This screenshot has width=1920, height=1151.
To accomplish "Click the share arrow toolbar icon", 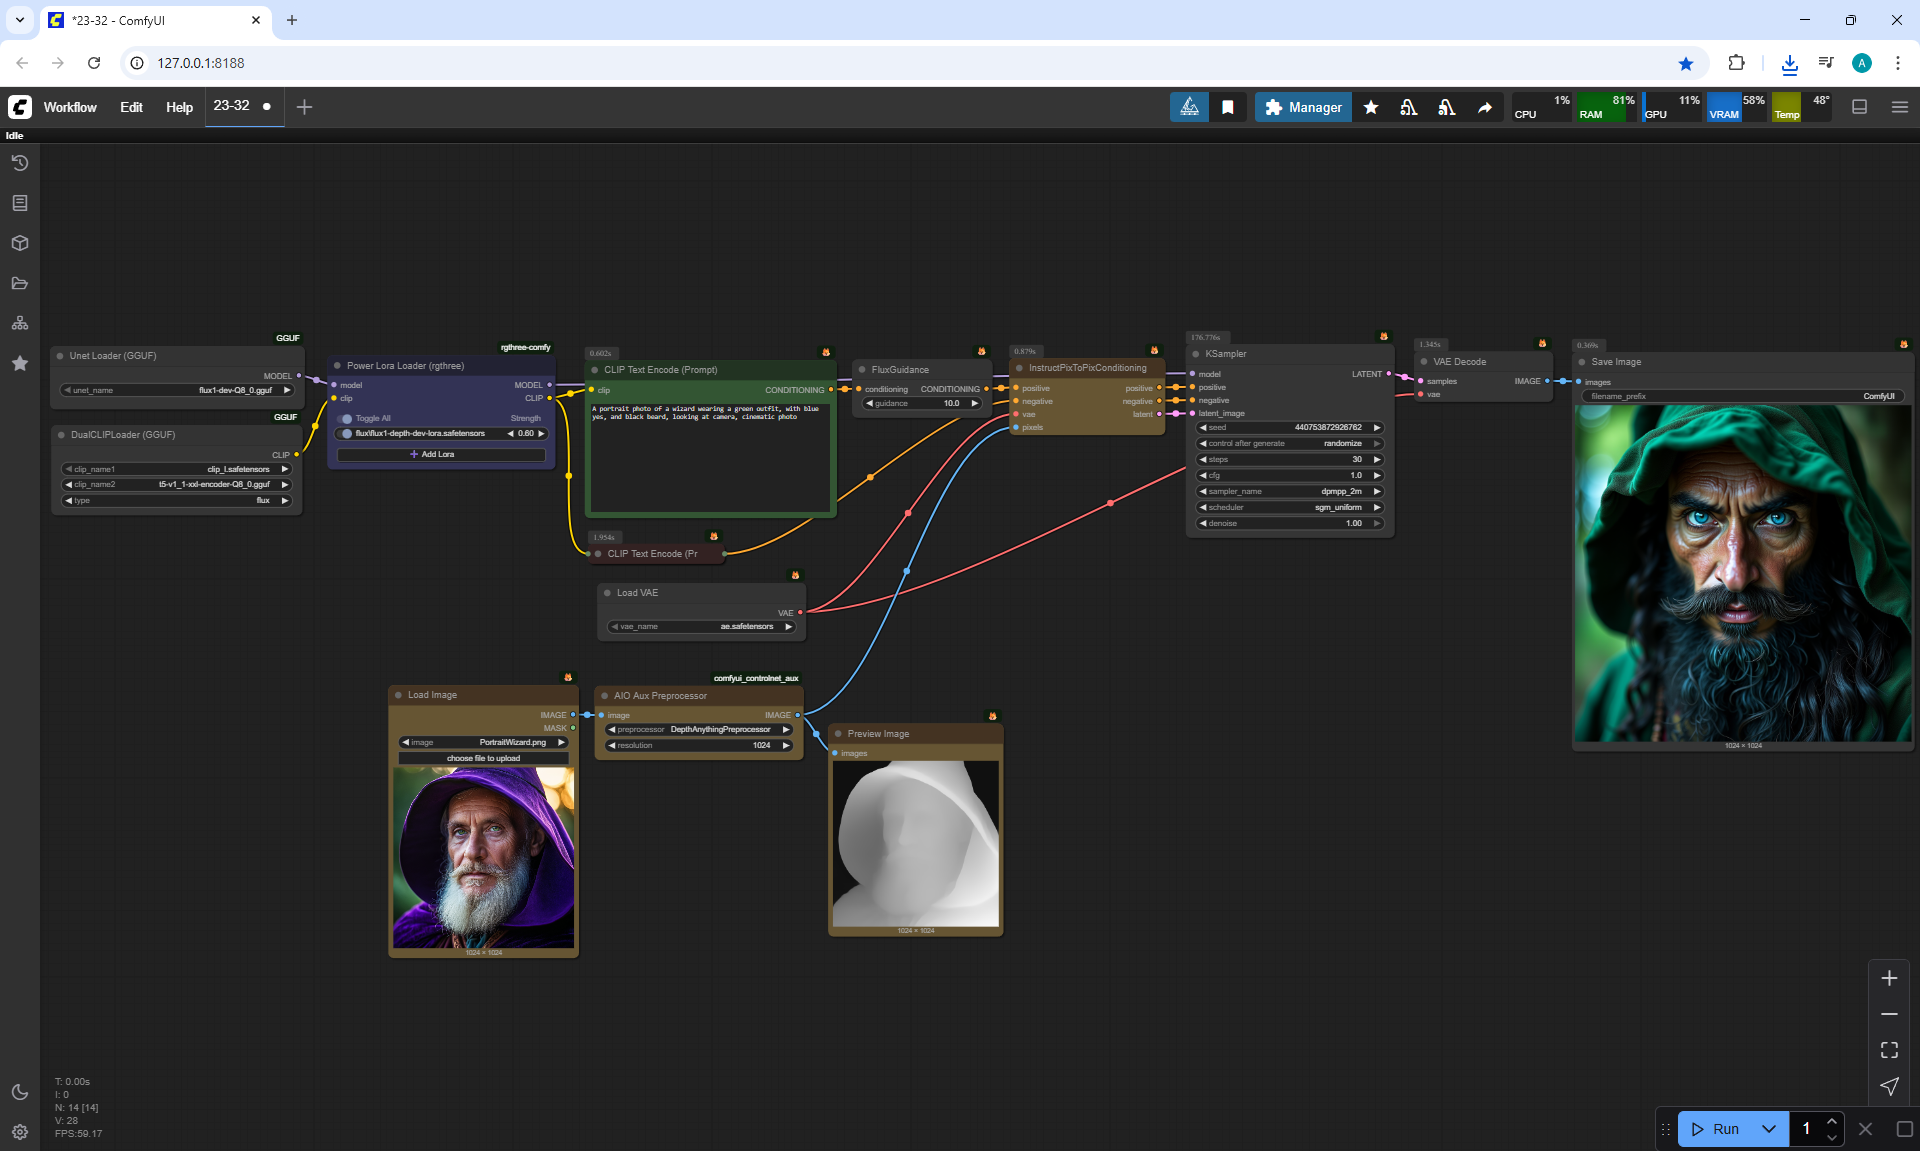I will point(1485,107).
